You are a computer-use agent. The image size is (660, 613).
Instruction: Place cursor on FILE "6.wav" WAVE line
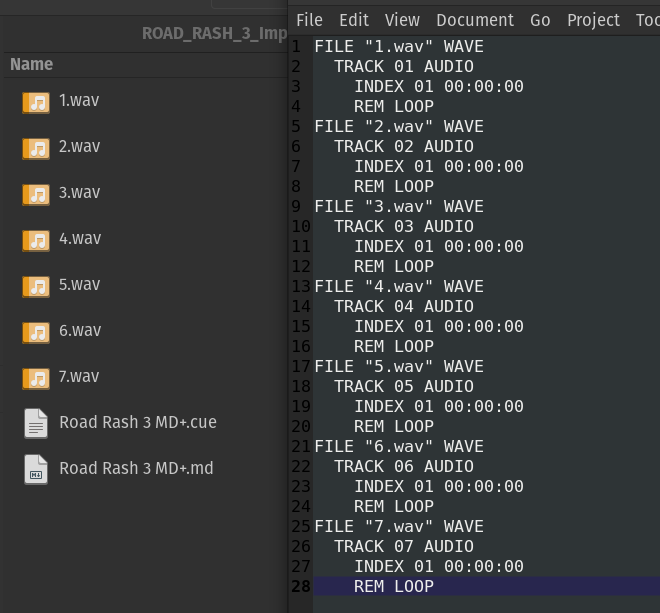coord(399,446)
